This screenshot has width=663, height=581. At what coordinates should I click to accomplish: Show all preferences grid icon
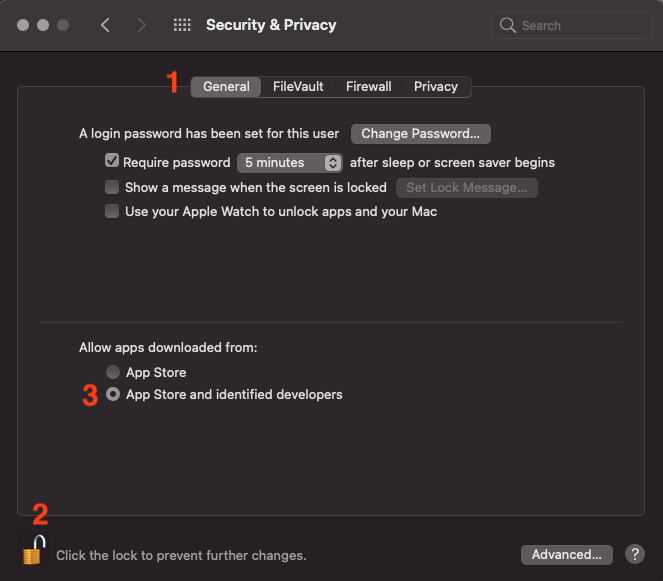pyautogui.click(x=182, y=25)
